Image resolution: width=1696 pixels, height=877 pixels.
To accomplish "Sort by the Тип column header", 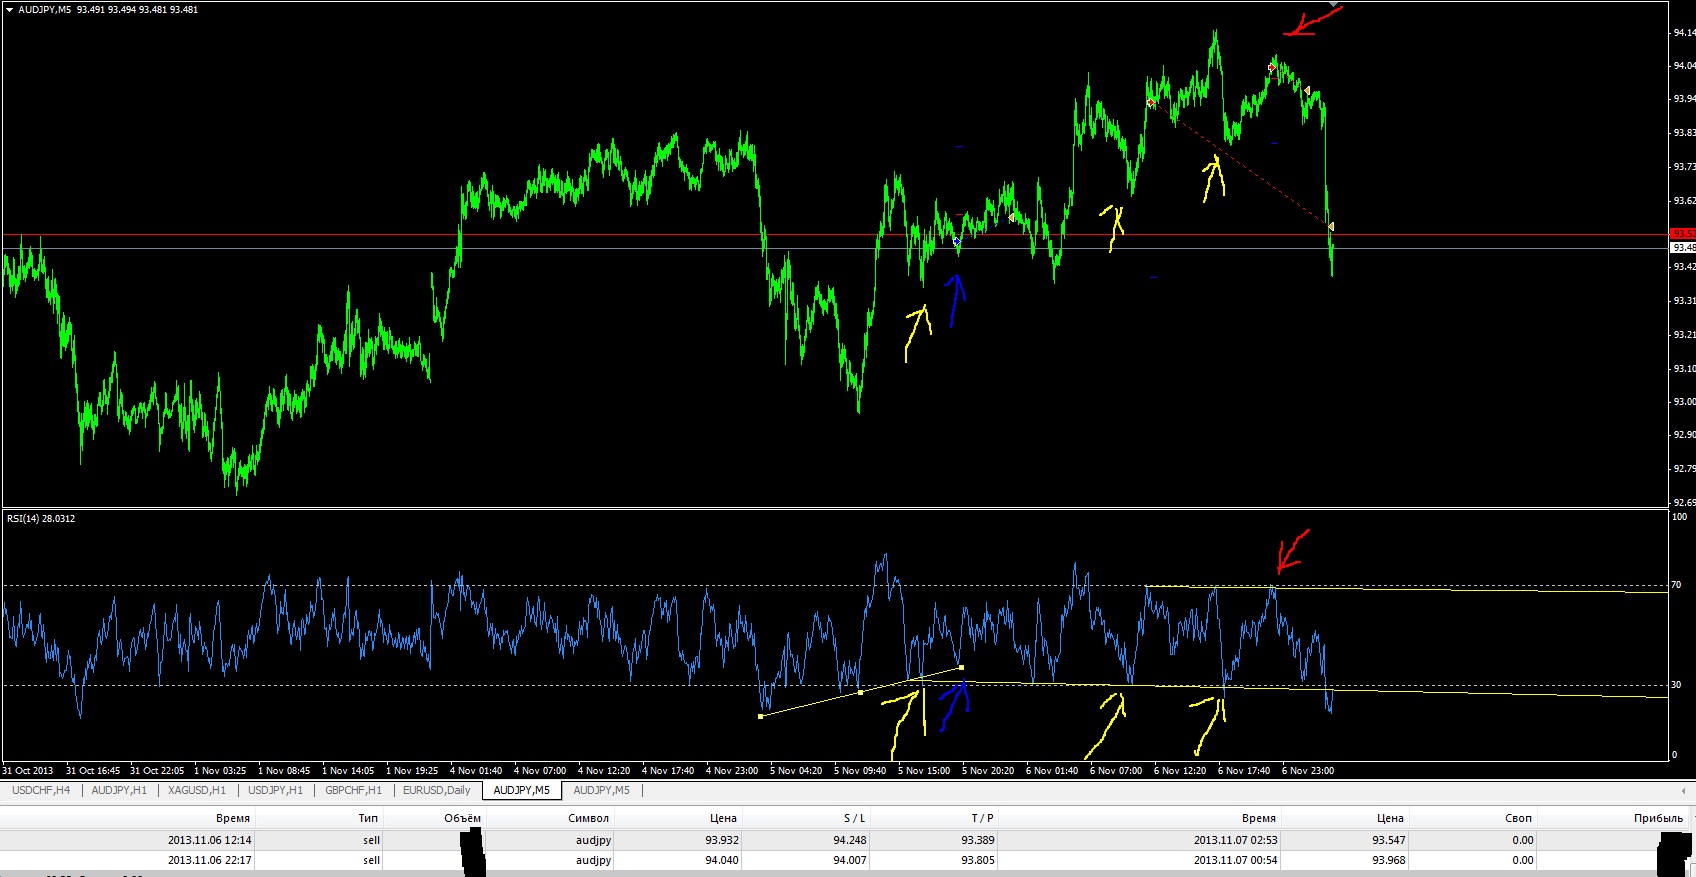I will pyautogui.click(x=368, y=818).
